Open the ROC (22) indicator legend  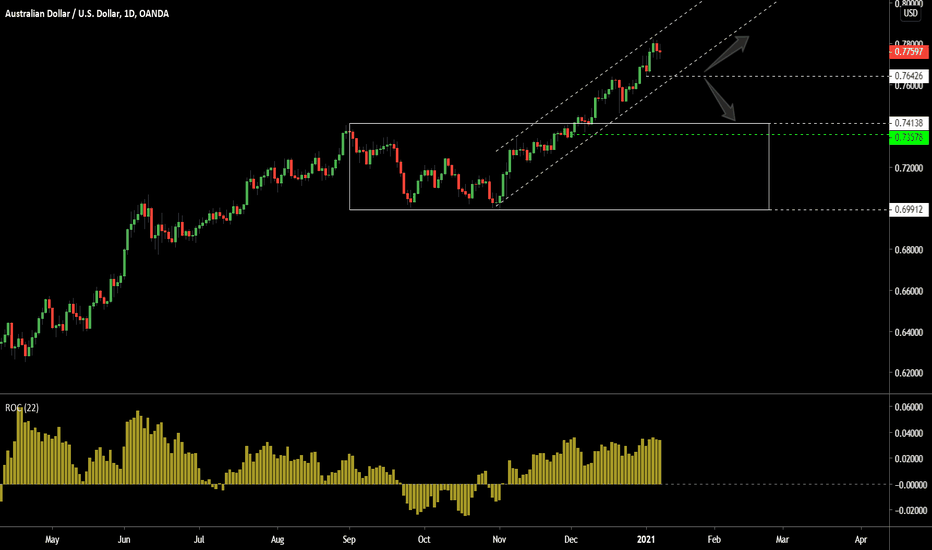pos(22,408)
